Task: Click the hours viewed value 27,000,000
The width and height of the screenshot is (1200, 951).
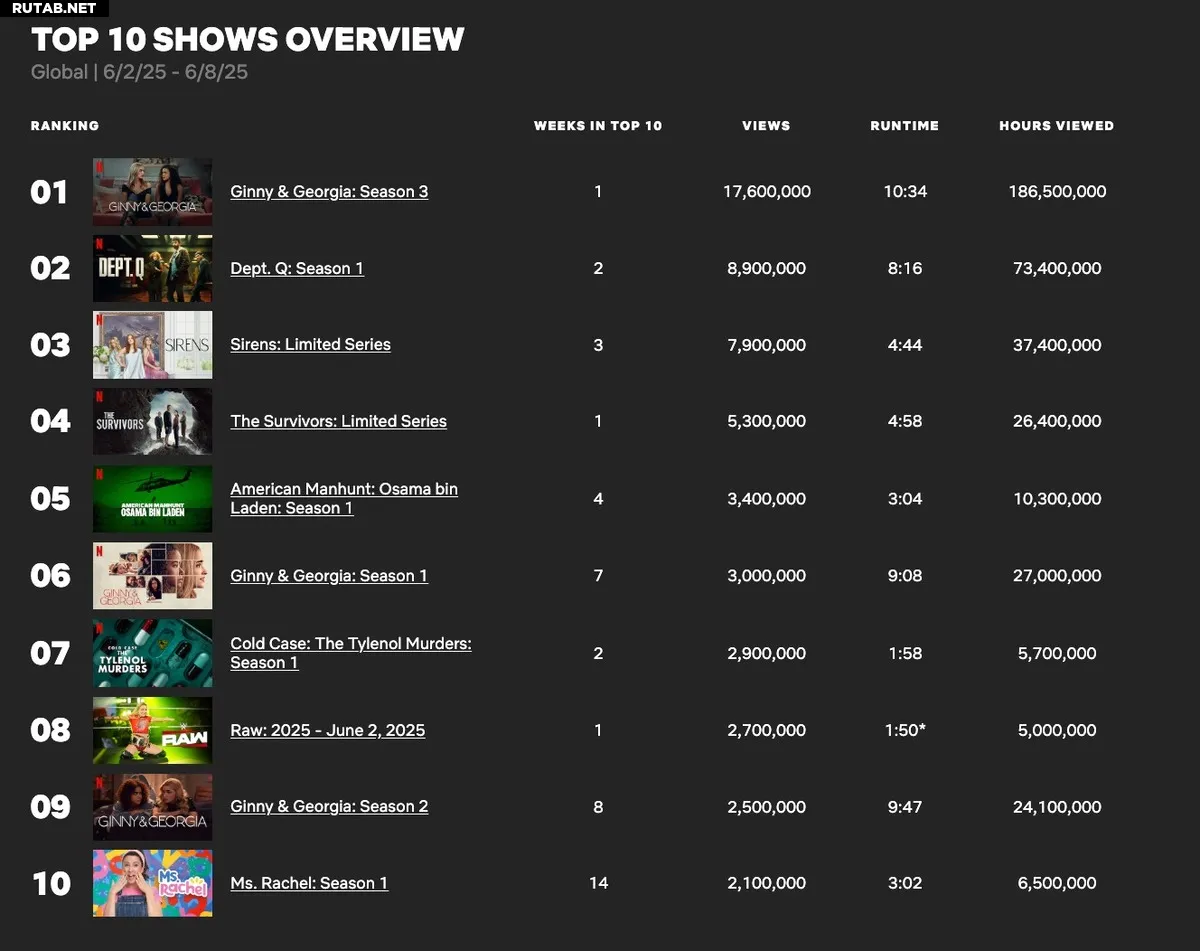Action: pos(1057,575)
